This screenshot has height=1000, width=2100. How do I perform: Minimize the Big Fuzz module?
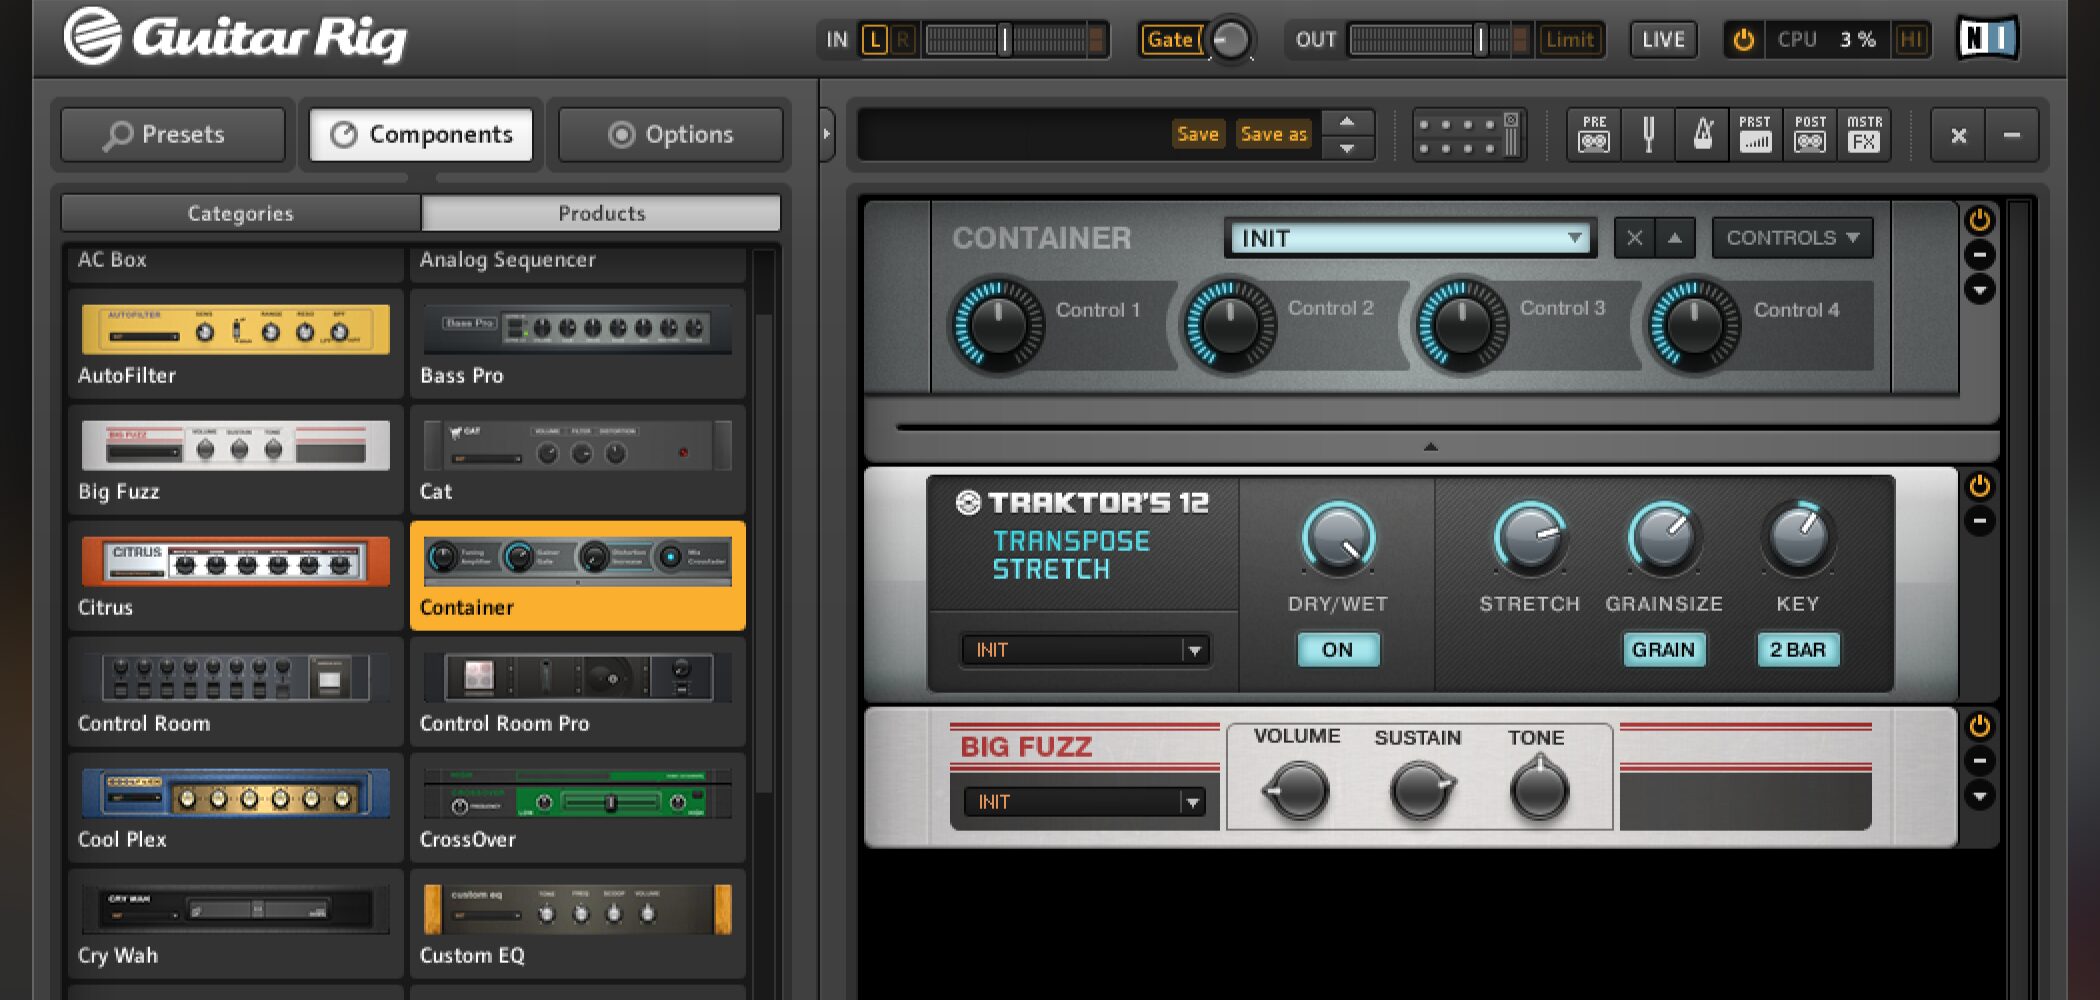[x=1980, y=761]
